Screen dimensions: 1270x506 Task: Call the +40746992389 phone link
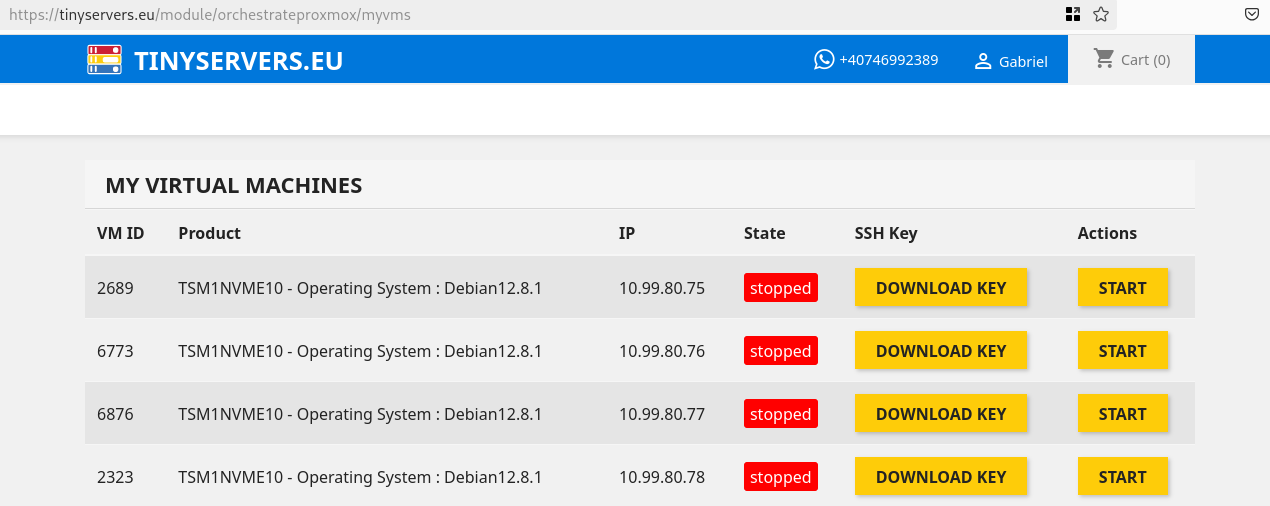click(889, 60)
